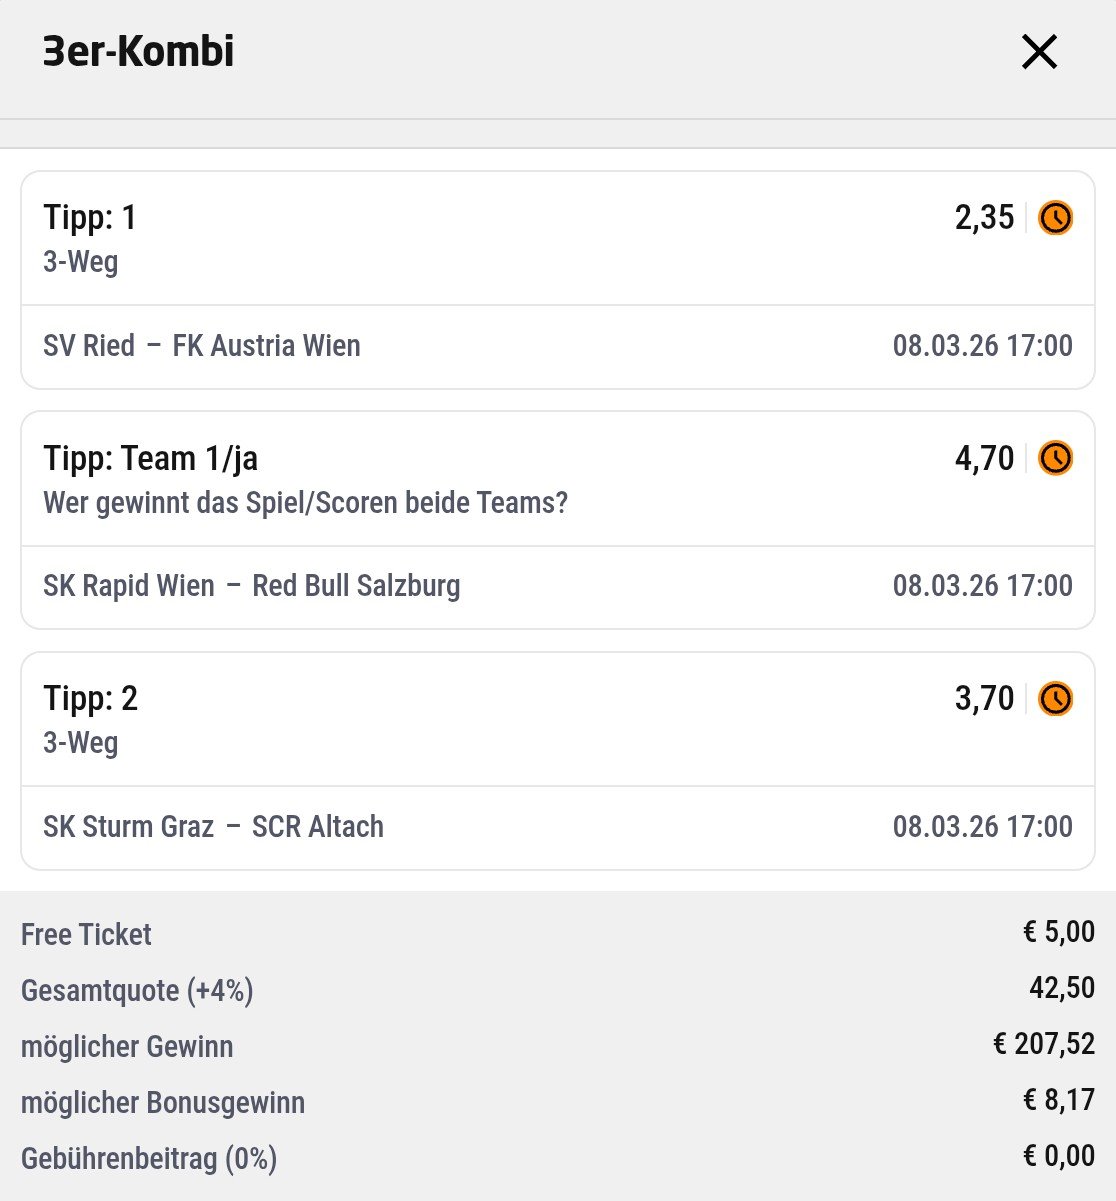Image resolution: width=1116 pixels, height=1201 pixels.
Task: Click the clock icon beside odds 4,70
Action: pos(1055,458)
